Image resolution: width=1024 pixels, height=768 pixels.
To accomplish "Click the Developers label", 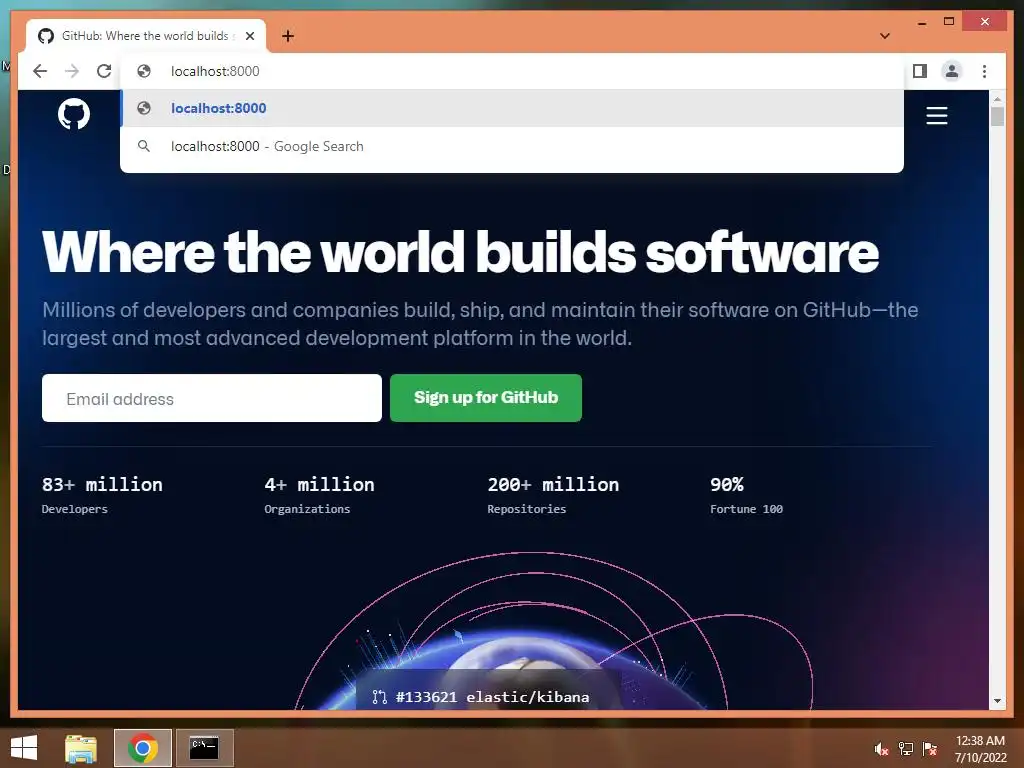I will click(x=74, y=509).
